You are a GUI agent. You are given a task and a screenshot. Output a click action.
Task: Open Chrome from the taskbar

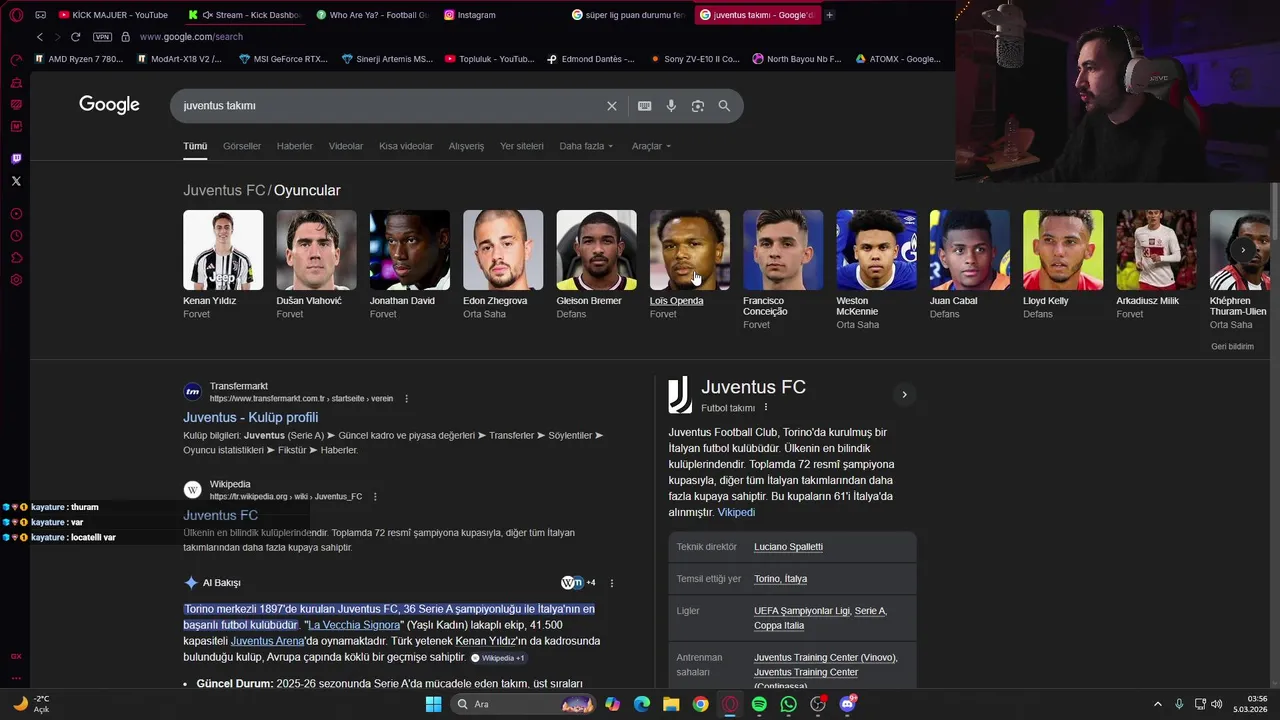(701, 704)
